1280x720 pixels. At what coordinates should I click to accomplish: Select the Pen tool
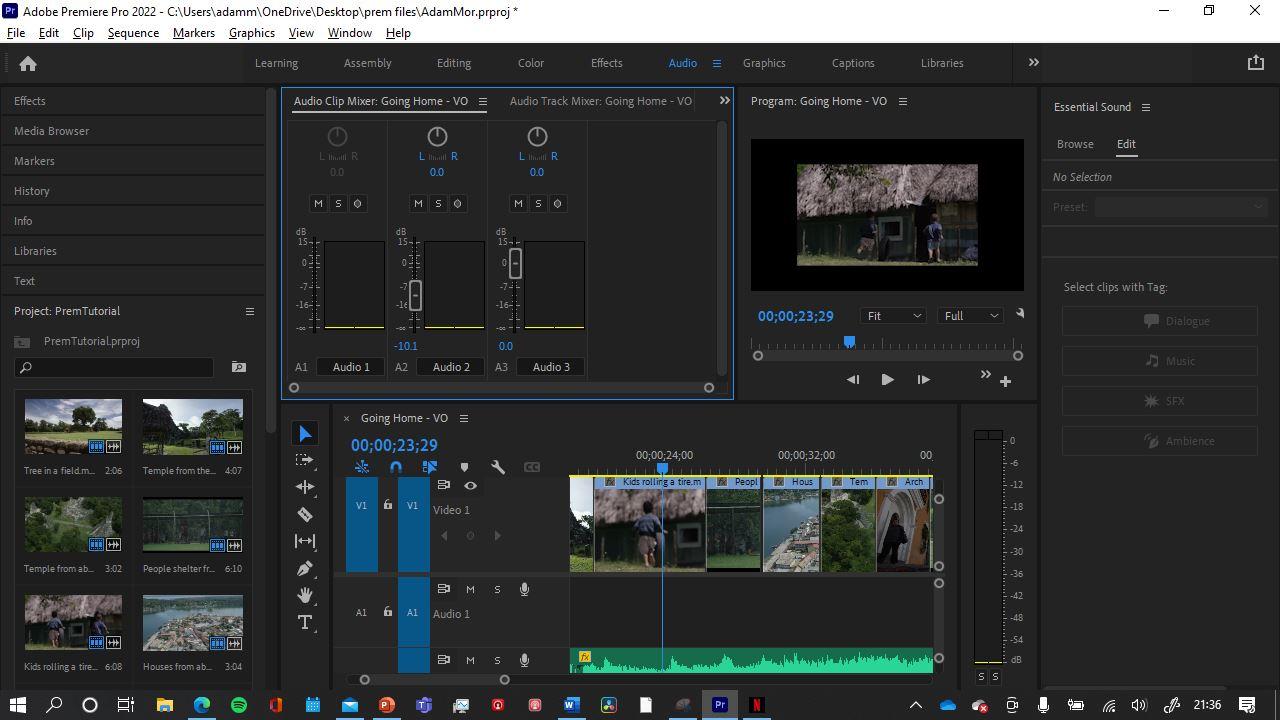(305, 568)
